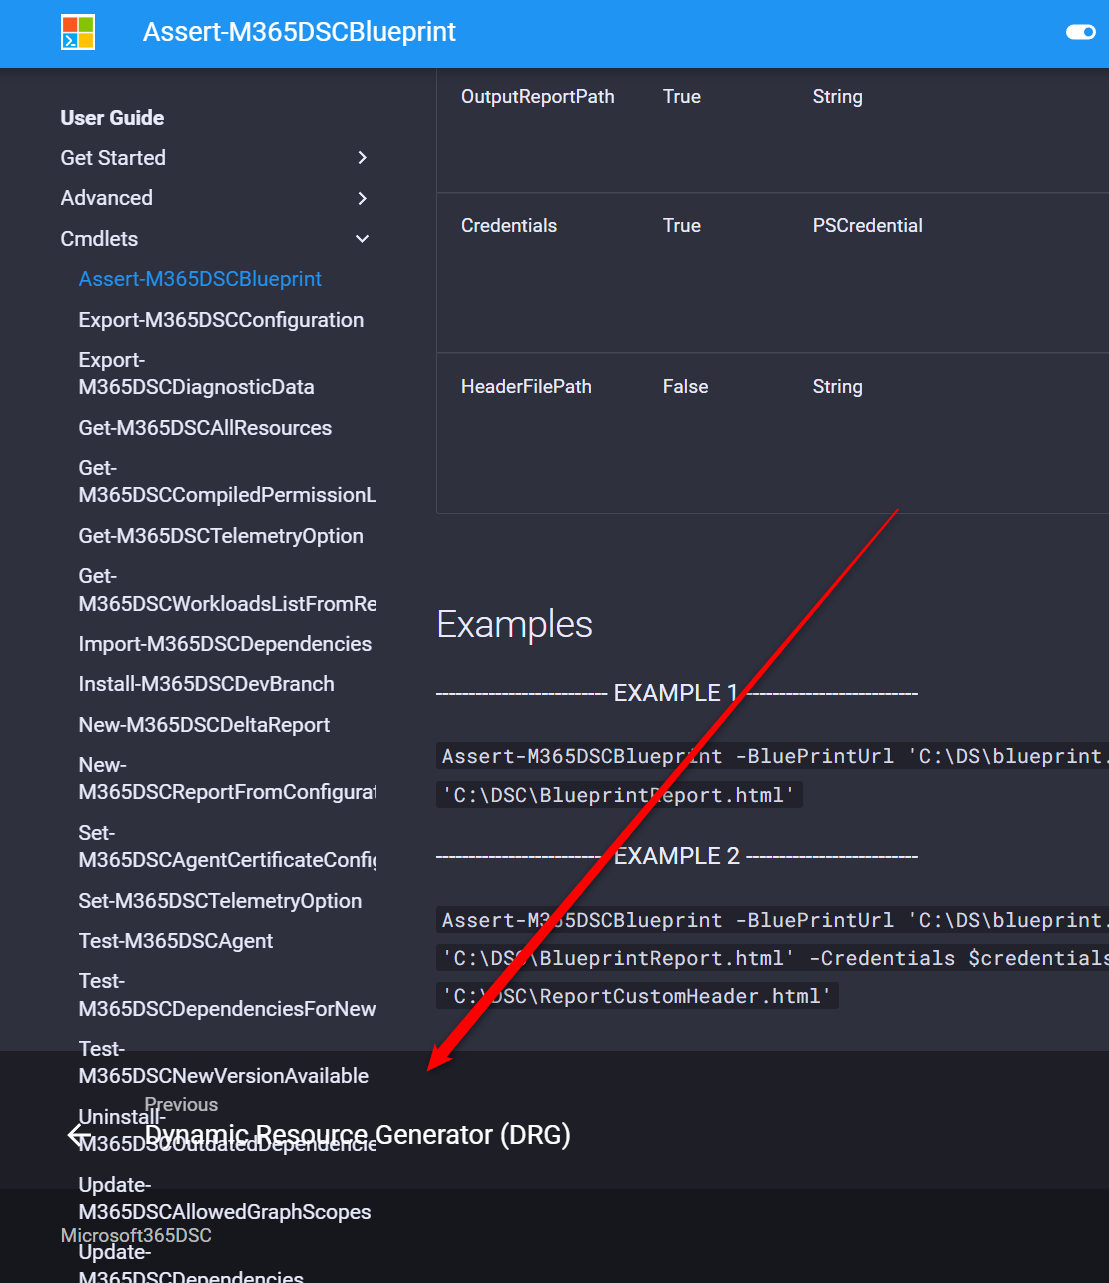Select the OutputReportPath table cell
This screenshot has height=1283, width=1109.
538,97
